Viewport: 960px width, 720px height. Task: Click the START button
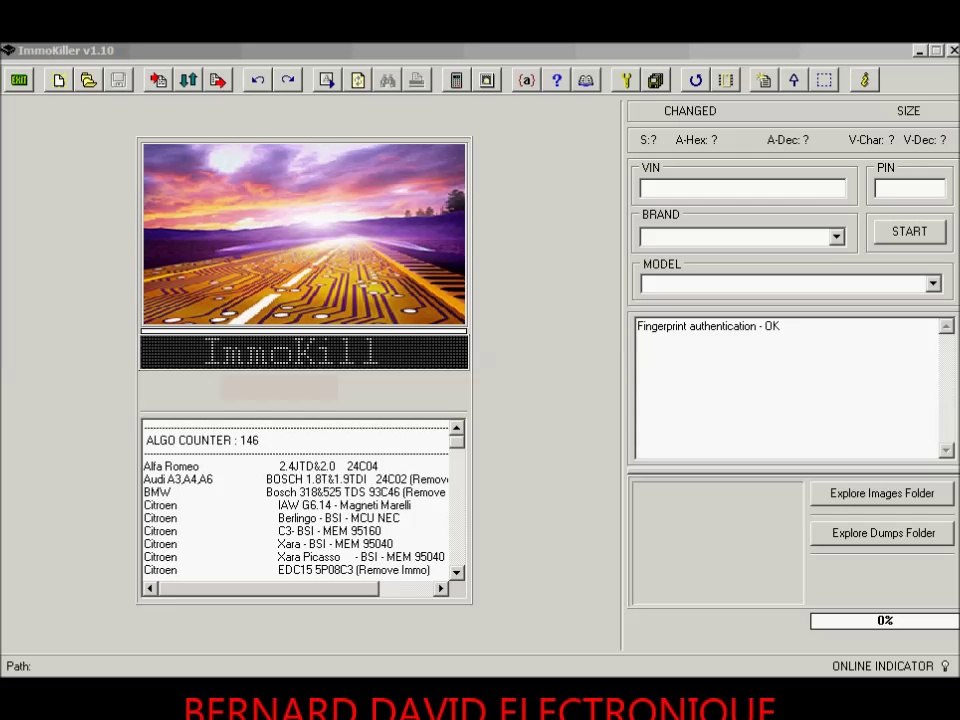click(x=909, y=231)
